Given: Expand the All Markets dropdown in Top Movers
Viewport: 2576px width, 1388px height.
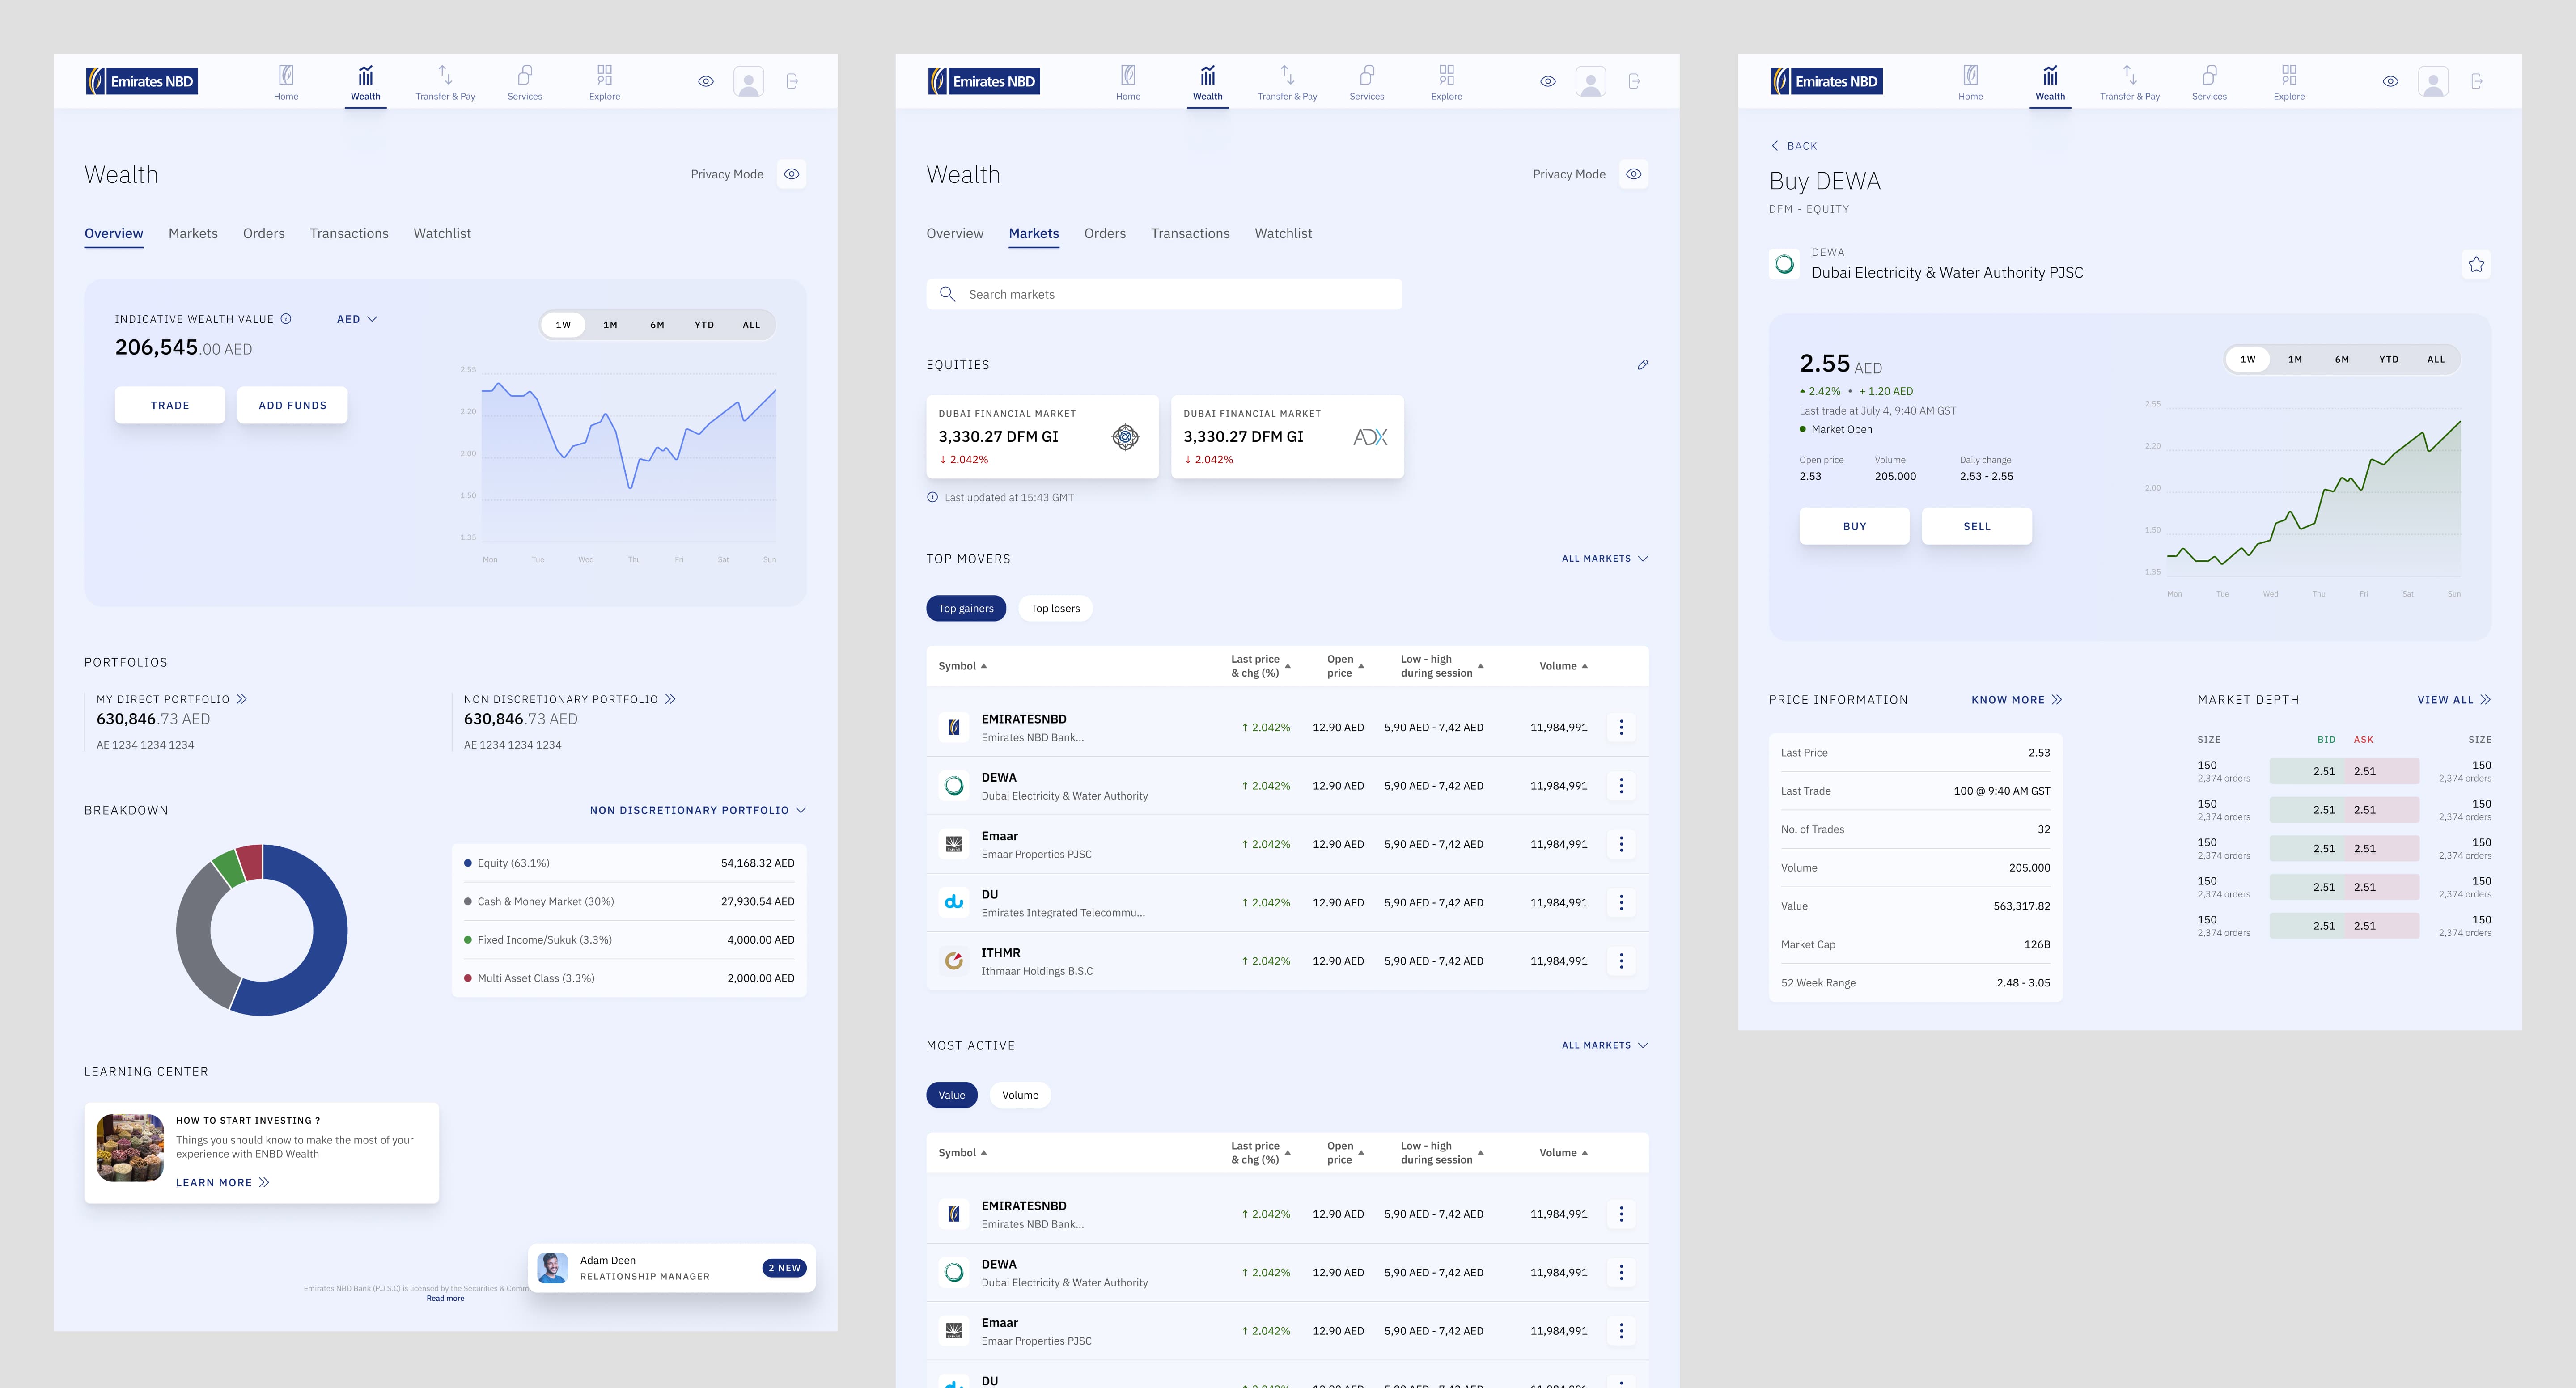Looking at the screenshot, I should pyautogui.click(x=1604, y=559).
